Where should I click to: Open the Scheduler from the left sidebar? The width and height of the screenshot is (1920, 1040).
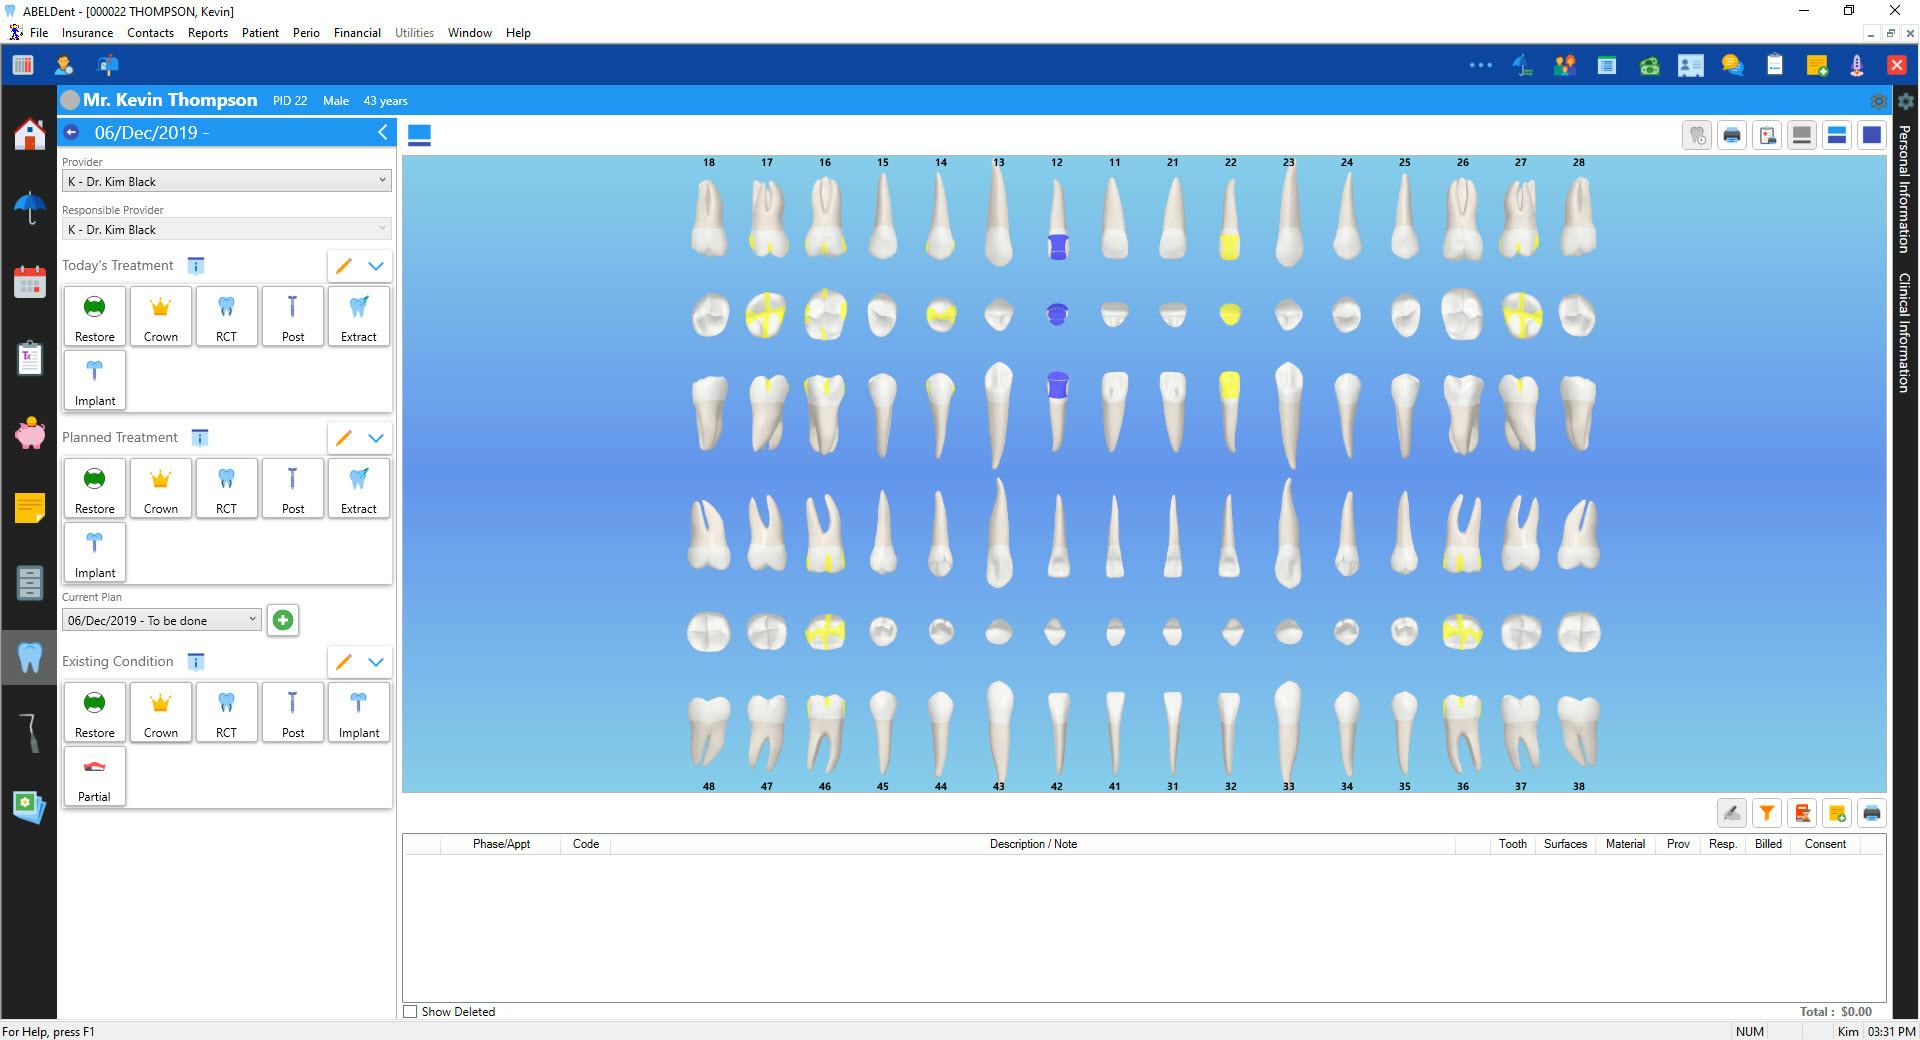[29, 282]
